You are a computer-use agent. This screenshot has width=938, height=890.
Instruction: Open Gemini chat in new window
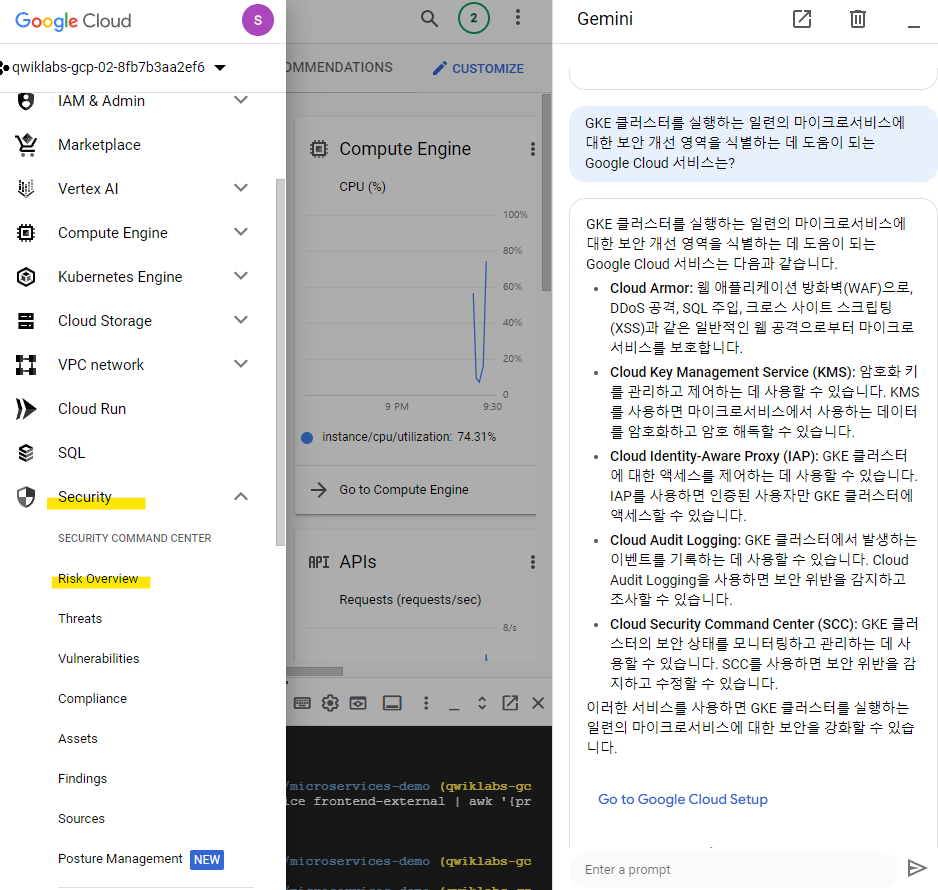point(802,19)
